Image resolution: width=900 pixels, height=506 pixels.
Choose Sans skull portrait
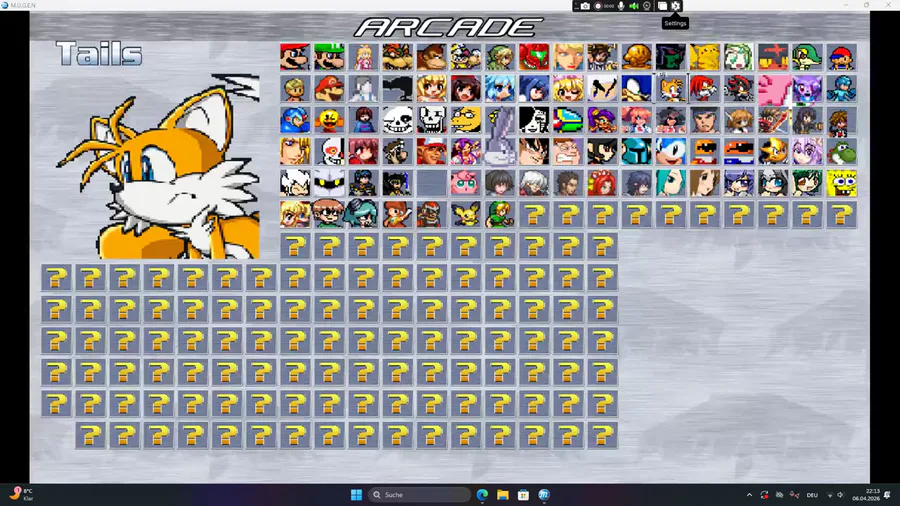pos(397,120)
